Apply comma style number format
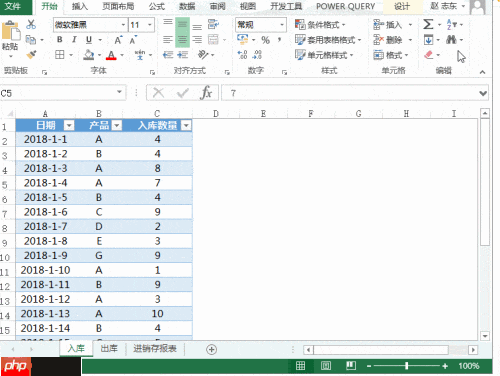The height and width of the screenshot is (376, 500). point(280,40)
